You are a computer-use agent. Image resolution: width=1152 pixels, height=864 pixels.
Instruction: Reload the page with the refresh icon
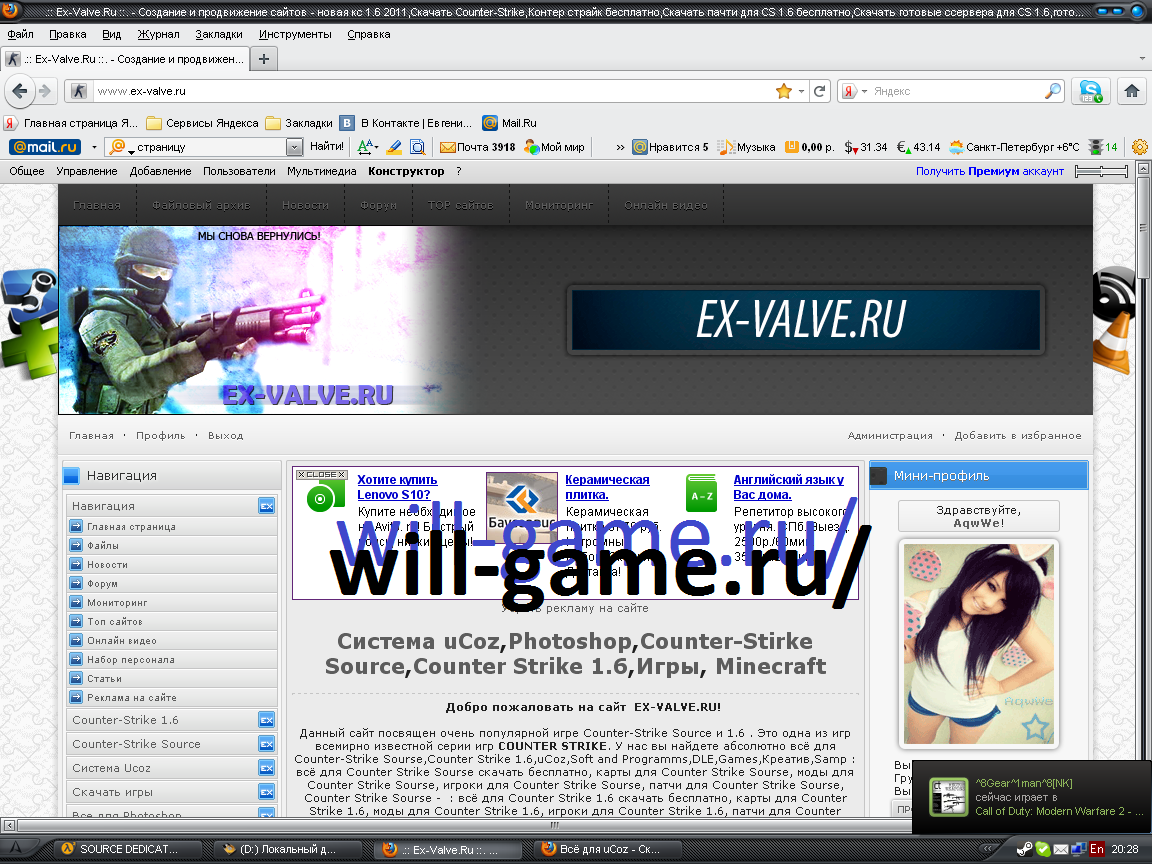point(819,91)
